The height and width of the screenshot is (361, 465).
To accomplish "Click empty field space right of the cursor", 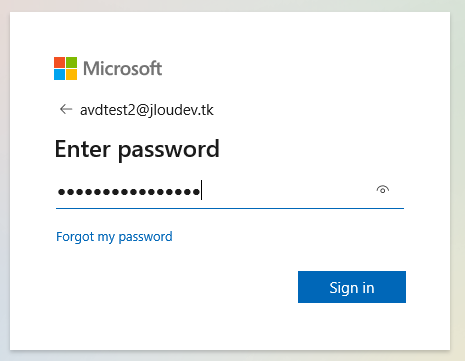I will 287,192.
